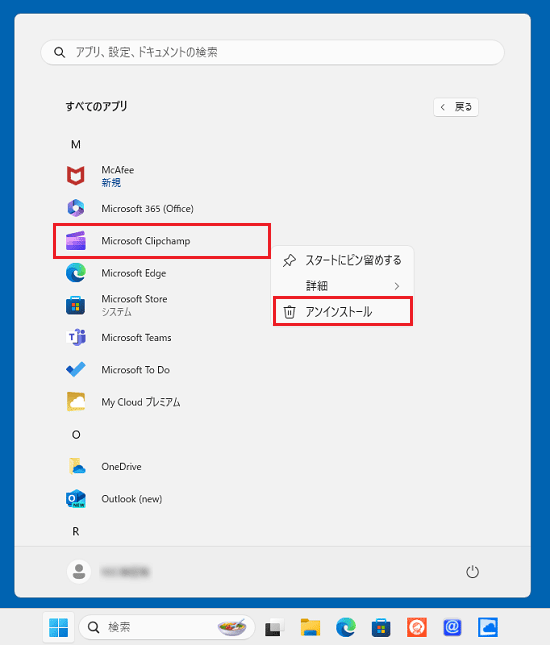Select スタートにピン留めする in the context menu
The height and width of the screenshot is (645, 550).
click(x=342, y=260)
